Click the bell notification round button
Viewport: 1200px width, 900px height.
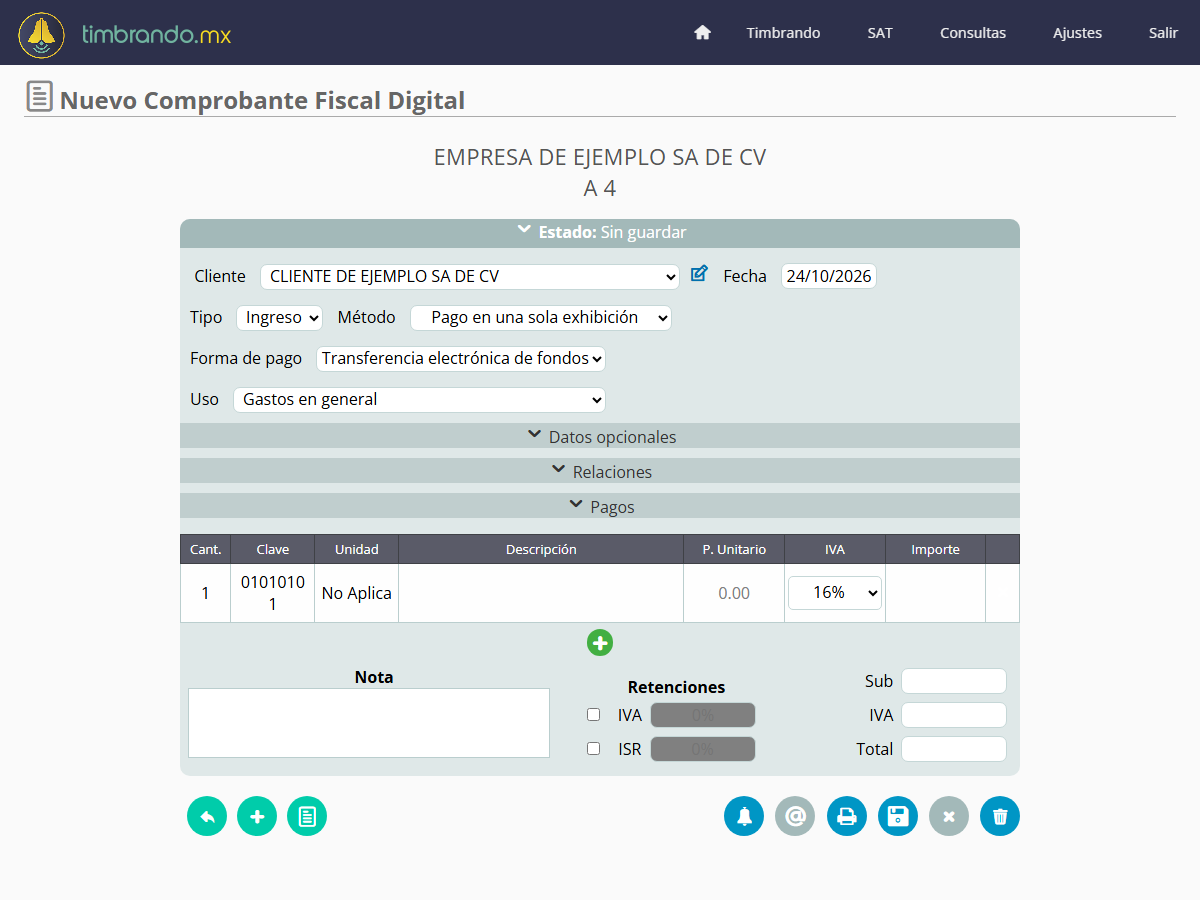[x=744, y=817]
